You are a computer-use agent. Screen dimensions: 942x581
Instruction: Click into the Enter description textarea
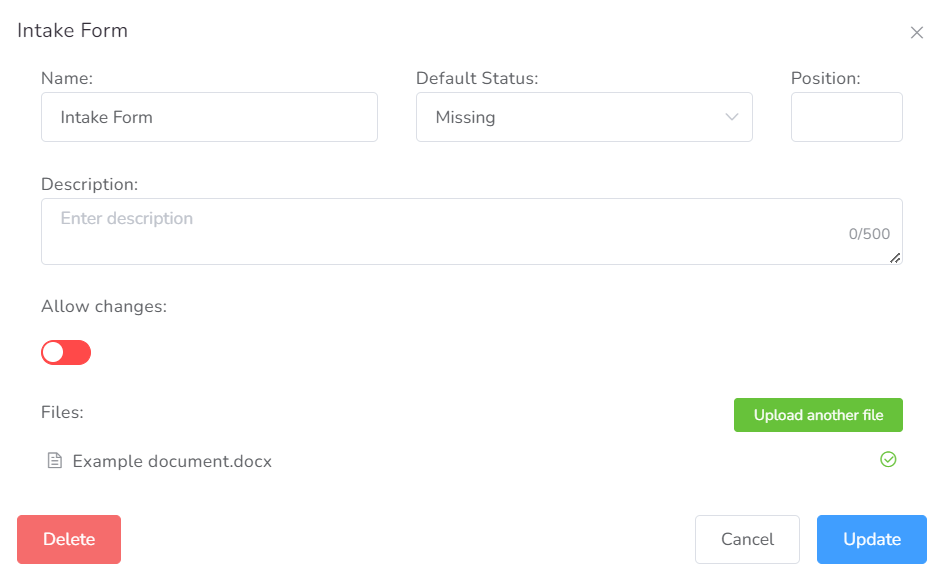point(472,231)
